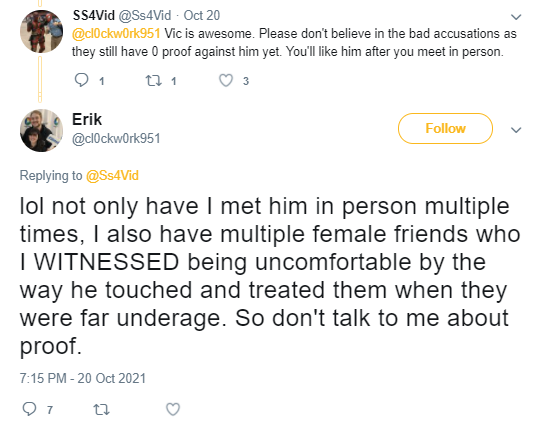Click the SS4Vid display name

click(x=94, y=15)
